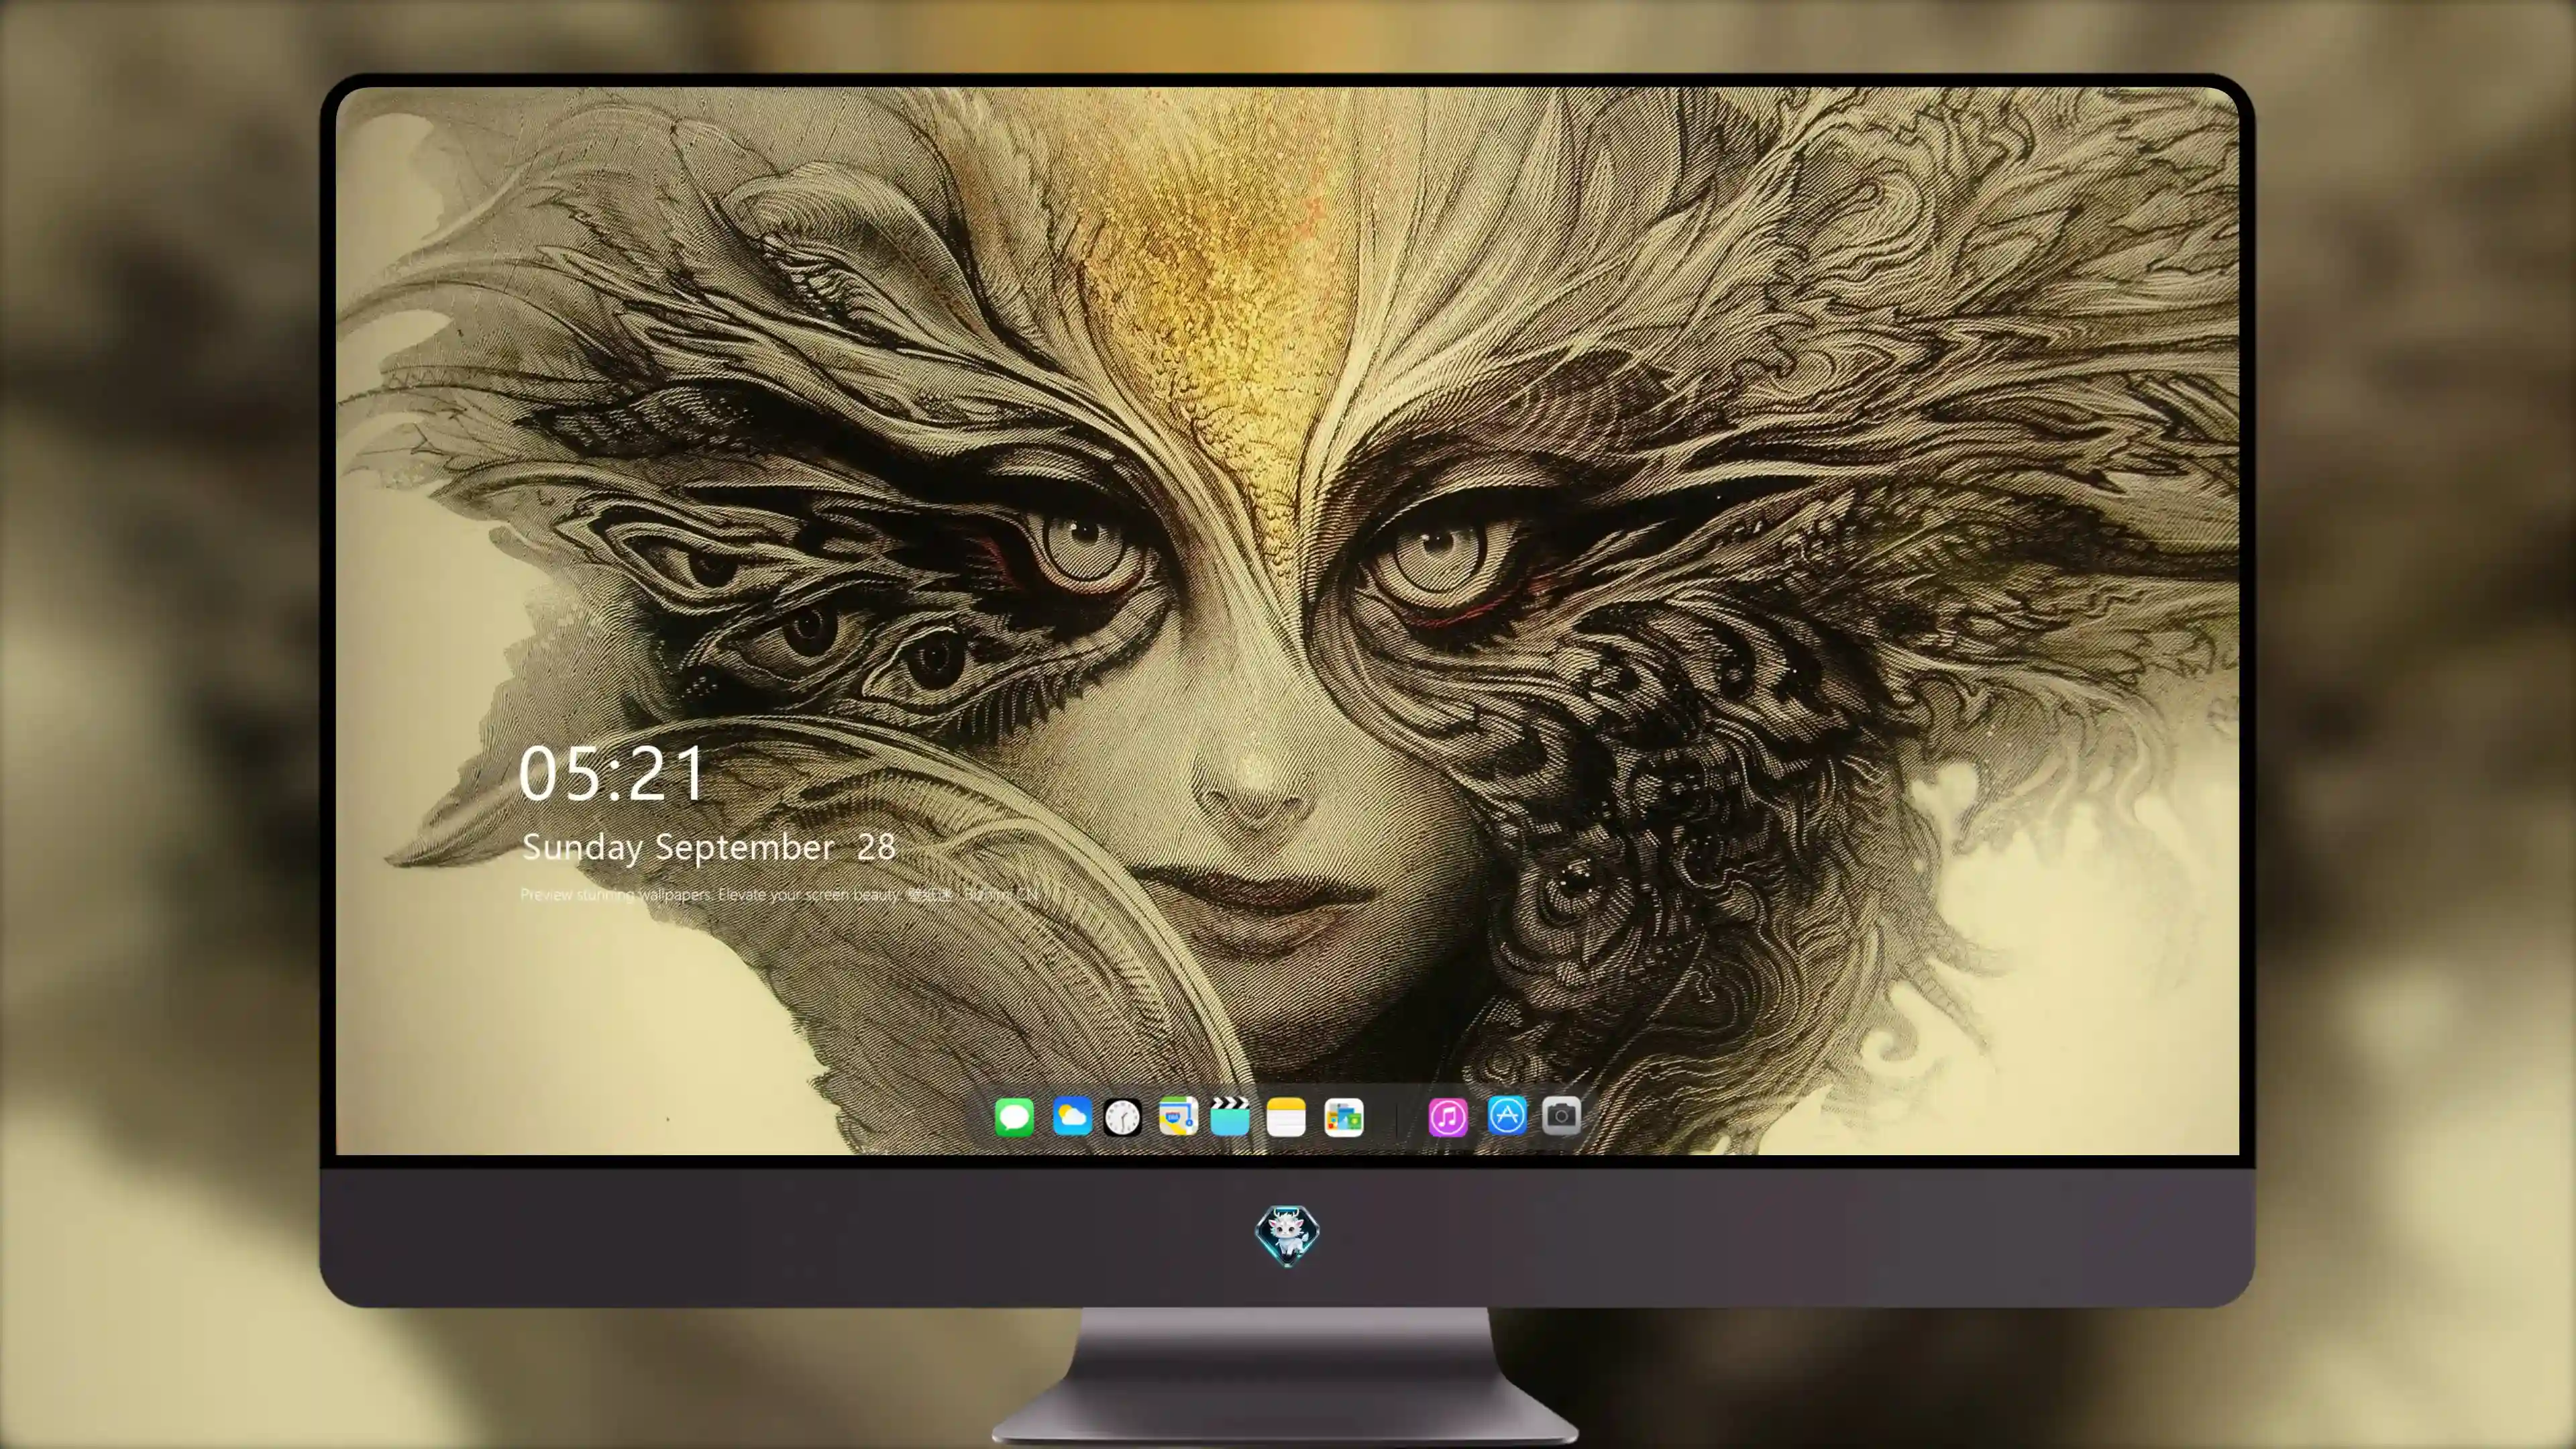
Task: Click the "Preview stunning wallpapers" caption
Action: (780, 894)
